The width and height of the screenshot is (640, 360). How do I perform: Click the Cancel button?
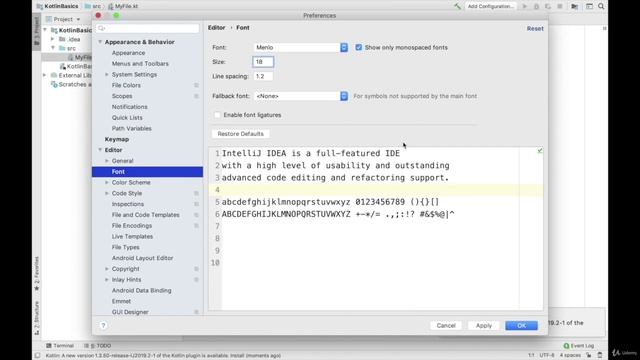446,325
